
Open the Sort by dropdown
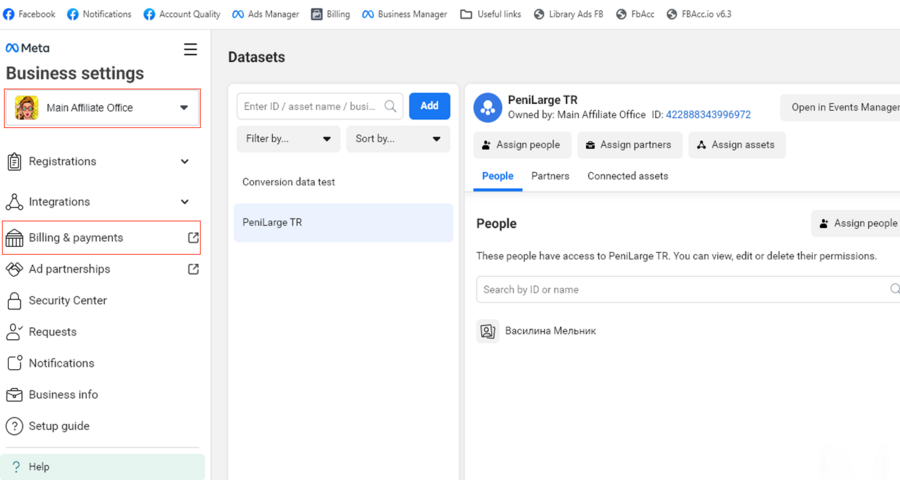click(398, 139)
